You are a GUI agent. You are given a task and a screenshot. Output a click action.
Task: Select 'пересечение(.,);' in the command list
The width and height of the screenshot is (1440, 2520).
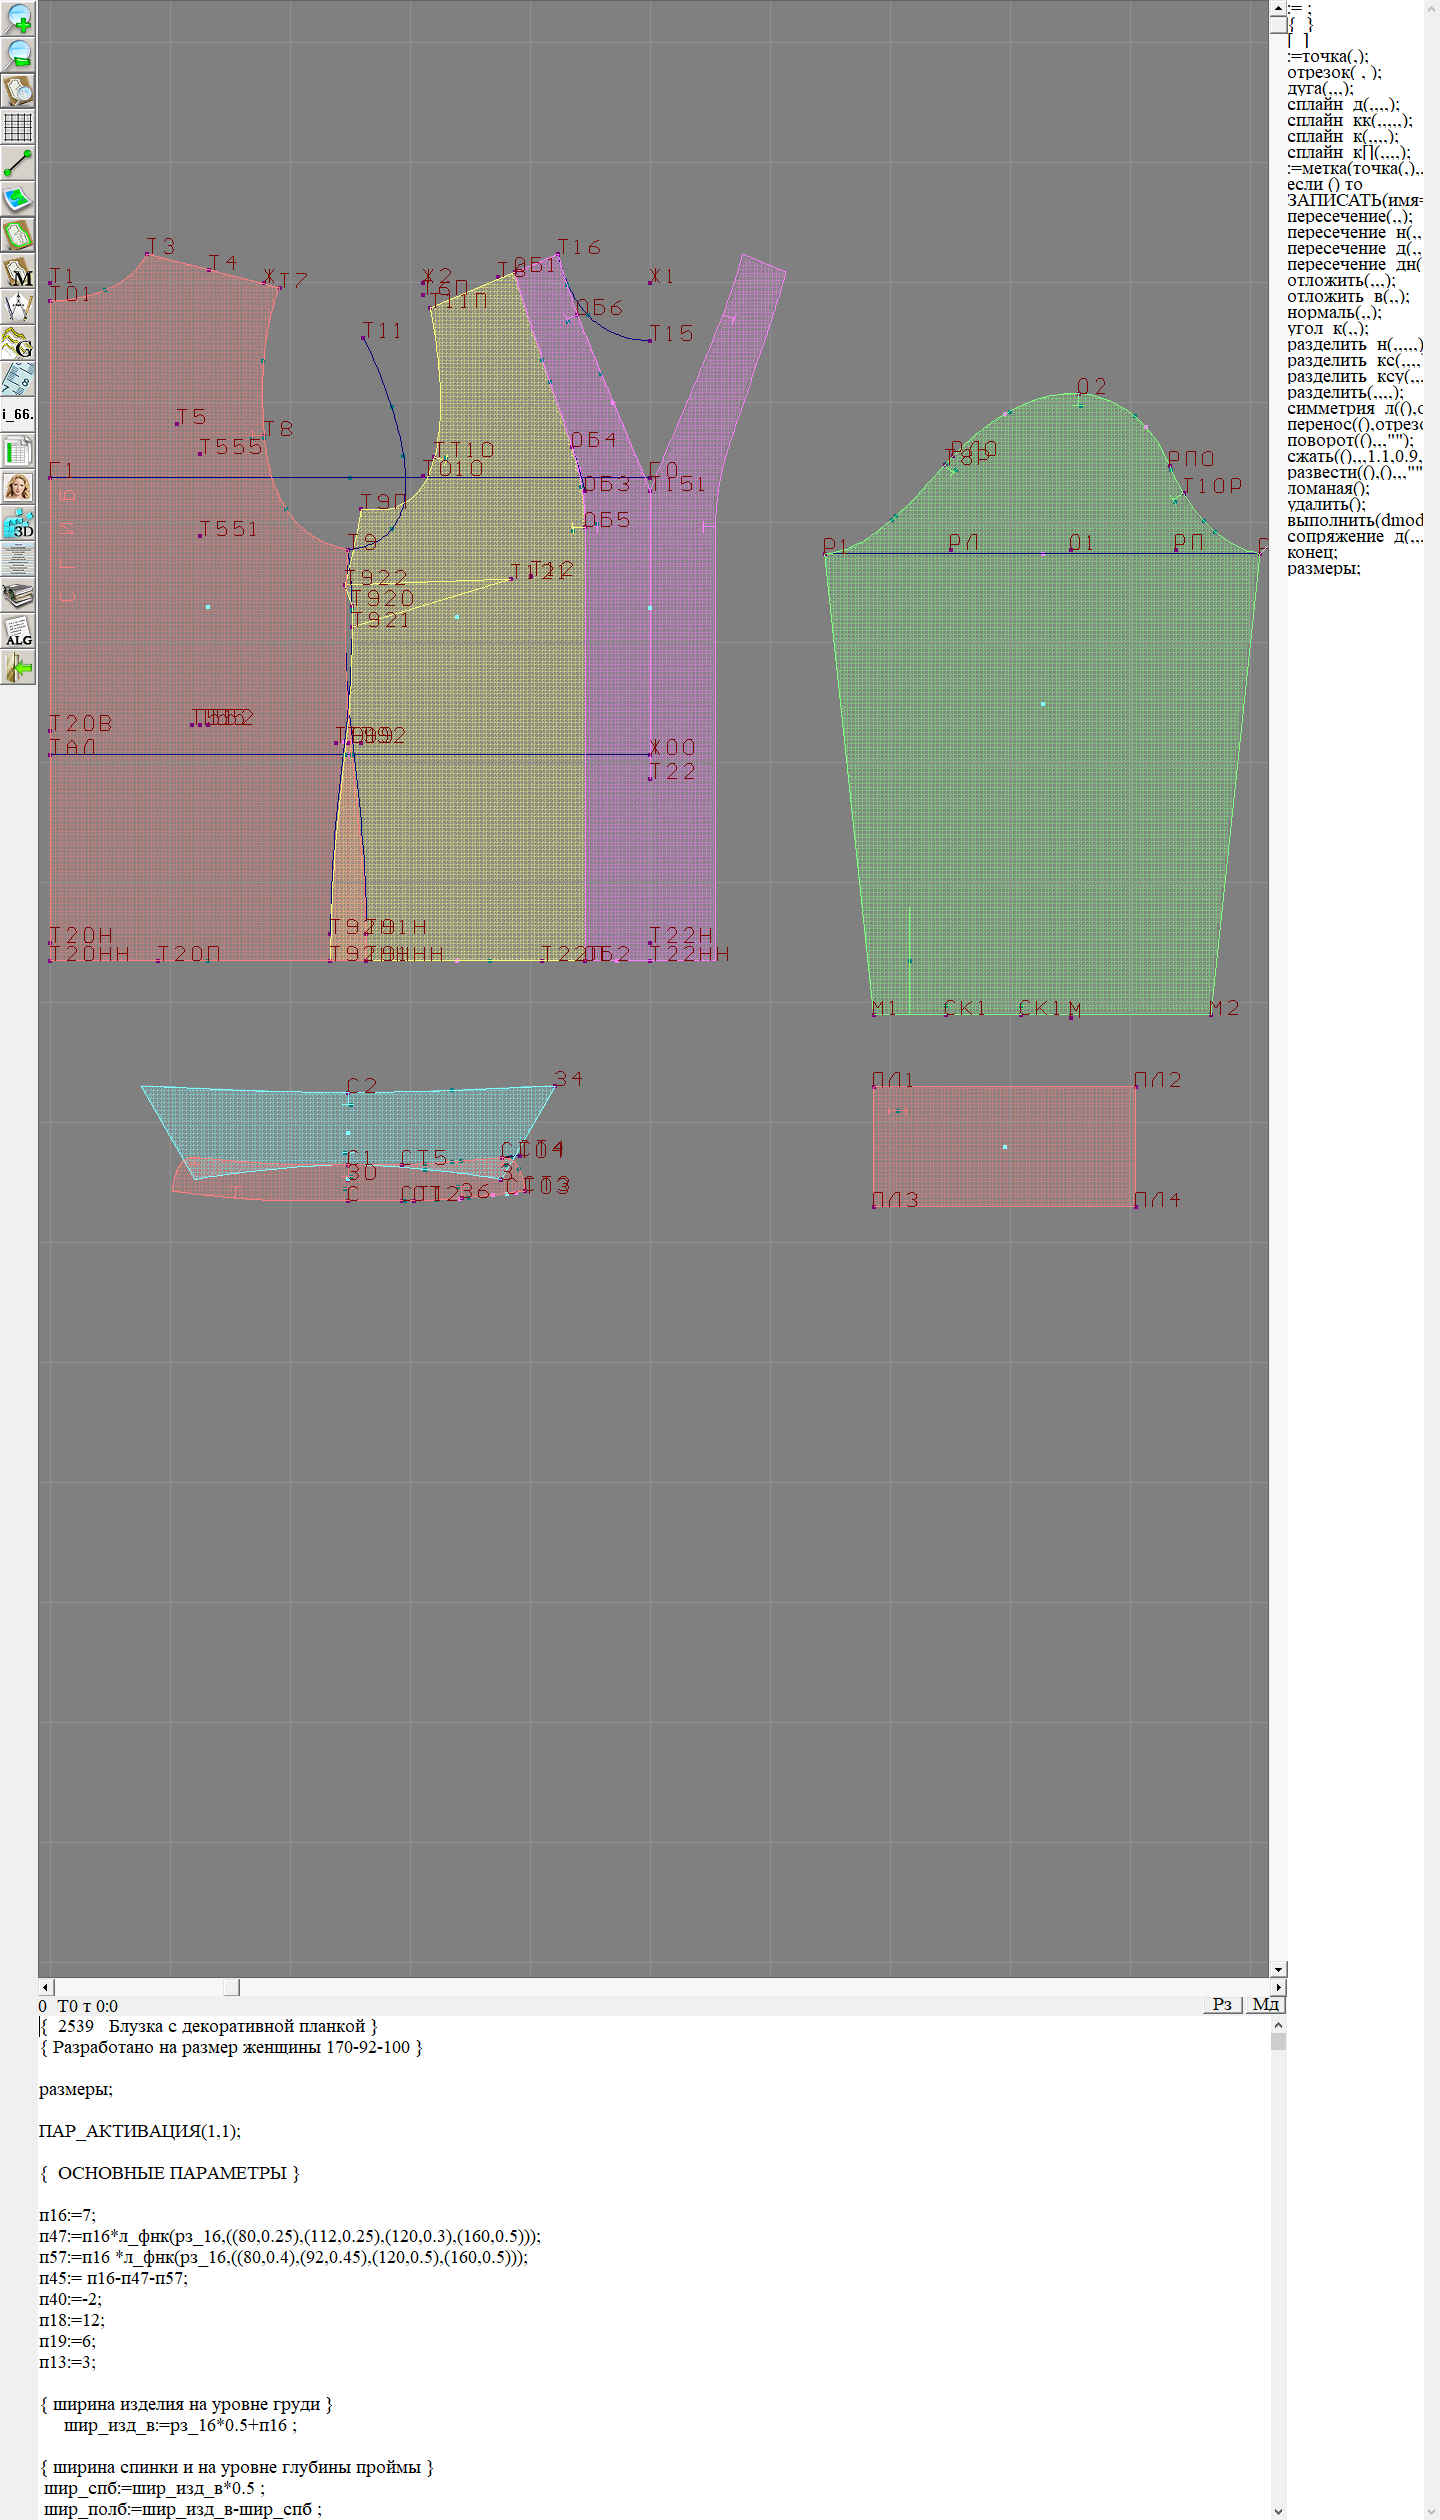[x=1349, y=217]
